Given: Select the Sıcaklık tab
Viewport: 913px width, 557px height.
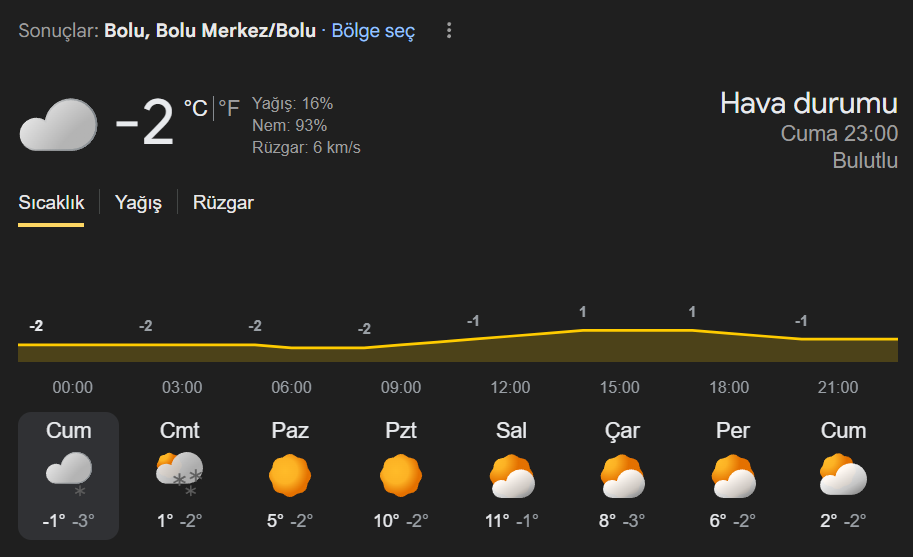Looking at the screenshot, I should (51, 203).
